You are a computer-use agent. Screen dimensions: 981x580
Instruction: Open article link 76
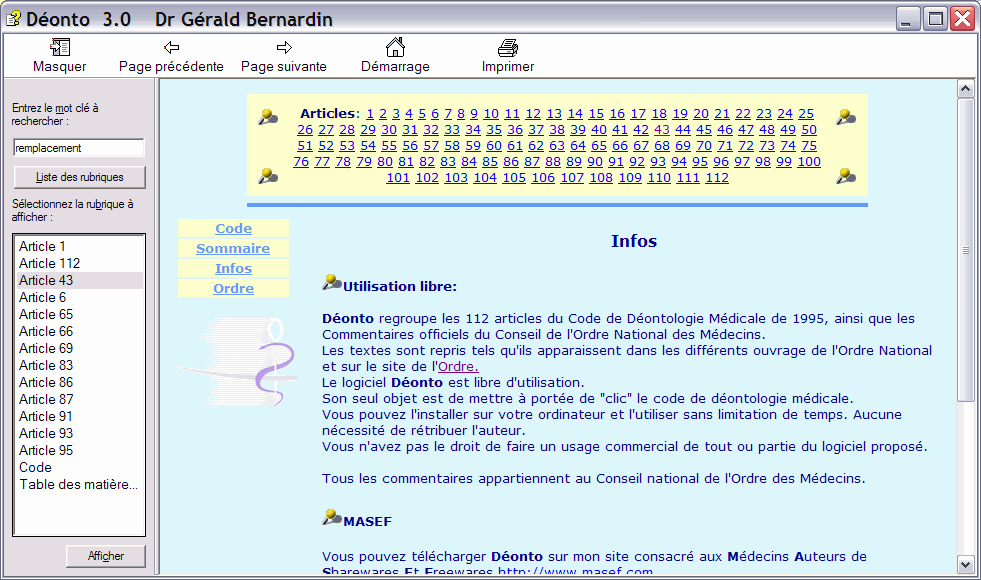tap(301, 162)
